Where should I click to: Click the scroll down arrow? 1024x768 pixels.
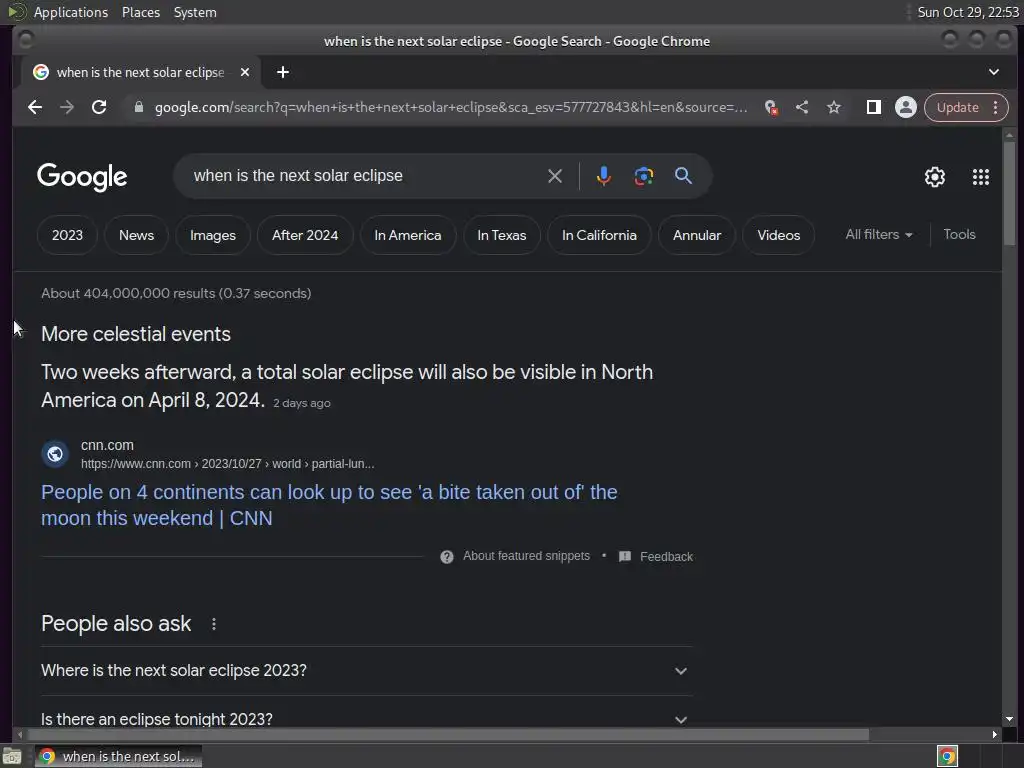pyautogui.click(x=1010, y=719)
